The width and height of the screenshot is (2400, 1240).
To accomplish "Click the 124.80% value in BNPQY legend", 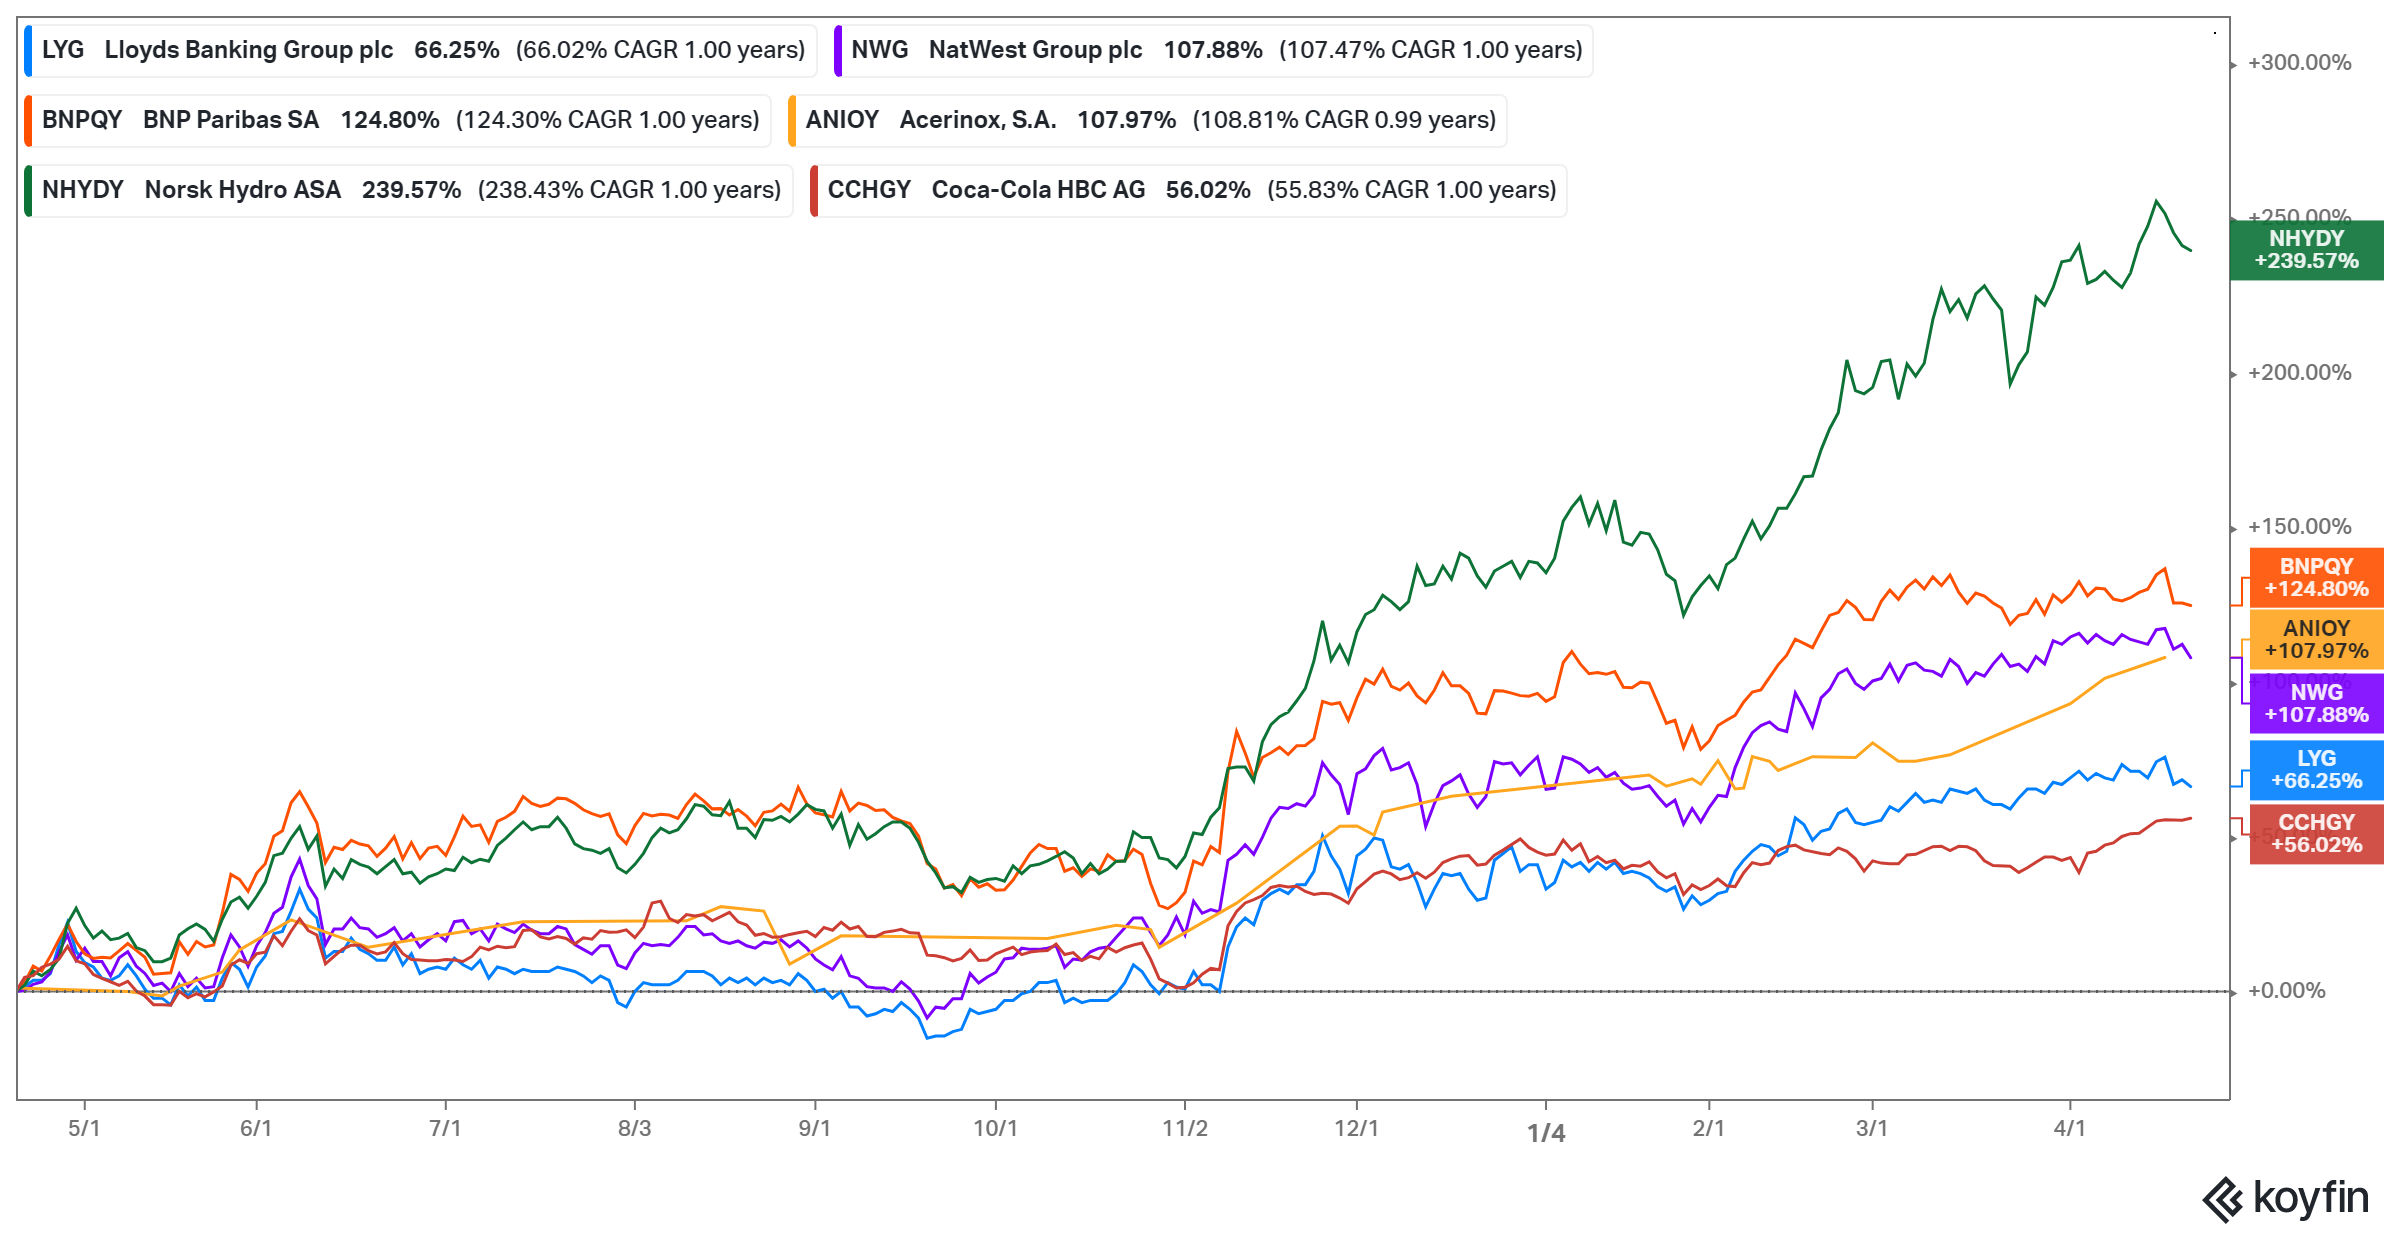I will click(x=390, y=120).
